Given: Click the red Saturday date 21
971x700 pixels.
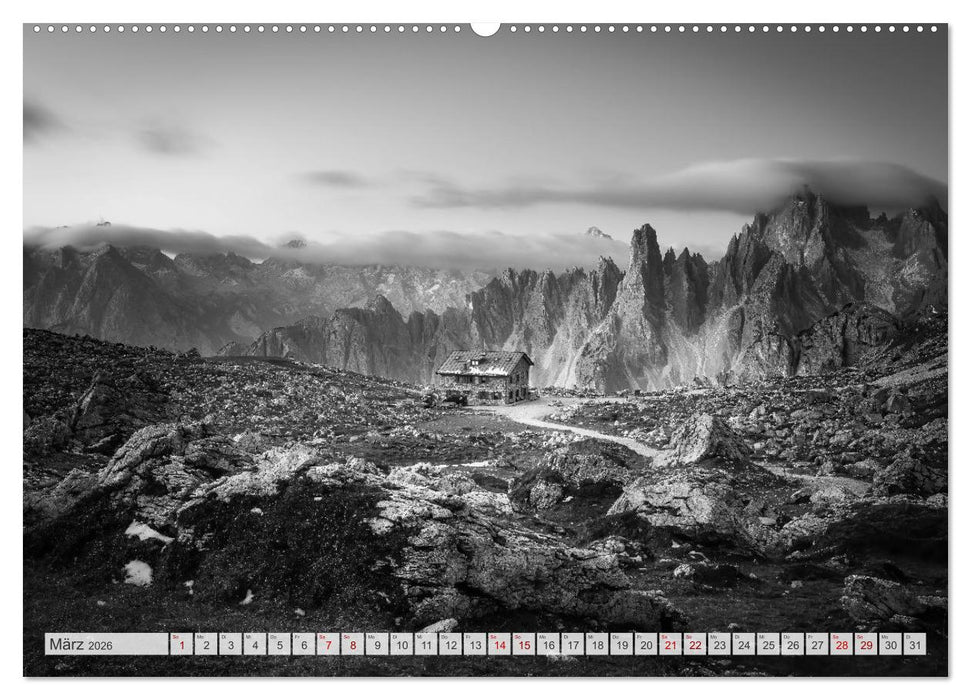Looking at the screenshot, I should click(670, 648).
